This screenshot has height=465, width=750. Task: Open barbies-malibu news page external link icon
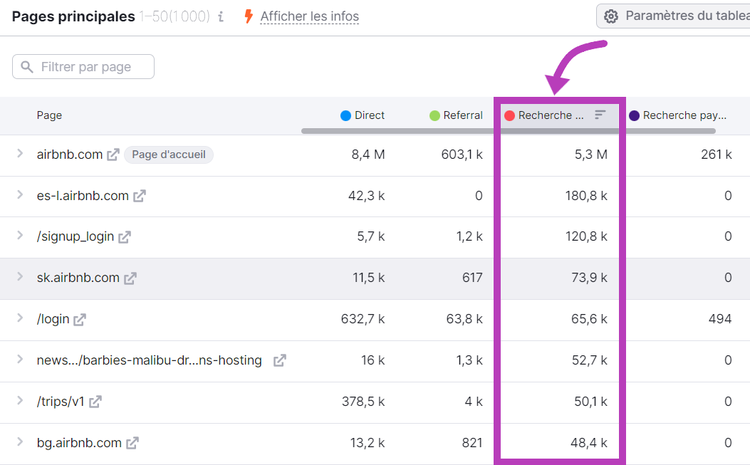(x=279, y=360)
